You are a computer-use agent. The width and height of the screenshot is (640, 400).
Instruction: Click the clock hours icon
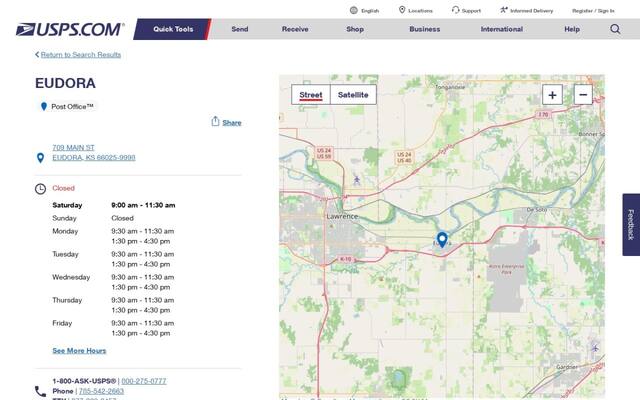(x=40, y=189)
